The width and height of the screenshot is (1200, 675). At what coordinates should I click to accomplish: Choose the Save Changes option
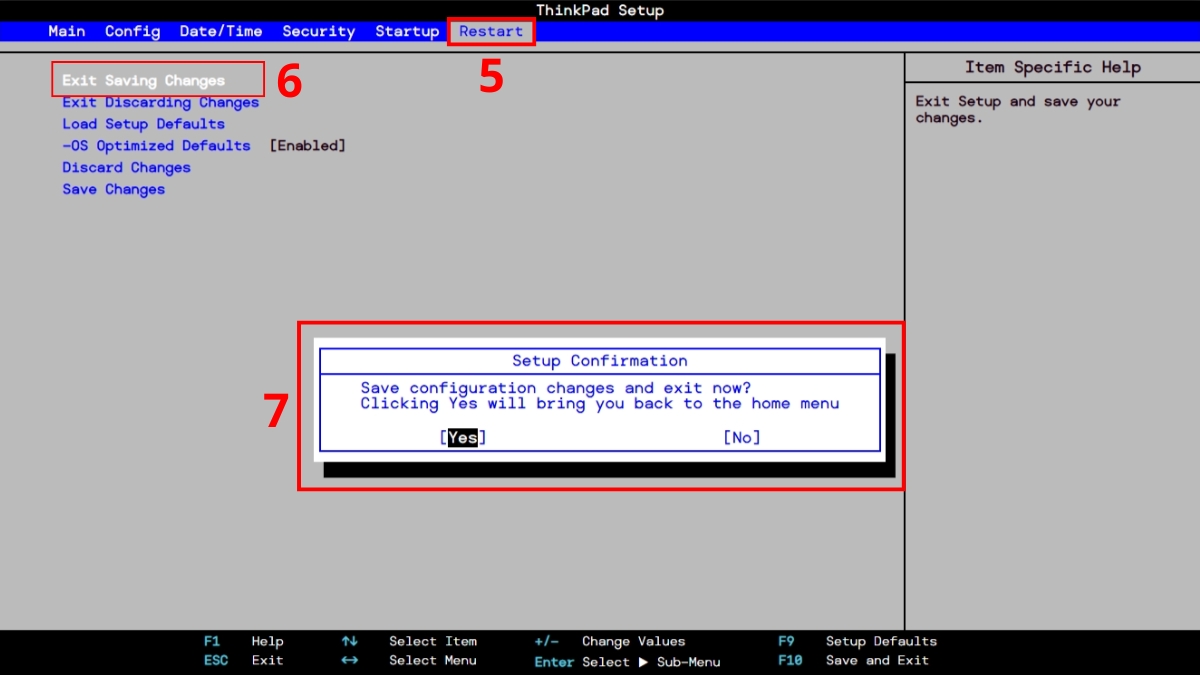point(112,189)
